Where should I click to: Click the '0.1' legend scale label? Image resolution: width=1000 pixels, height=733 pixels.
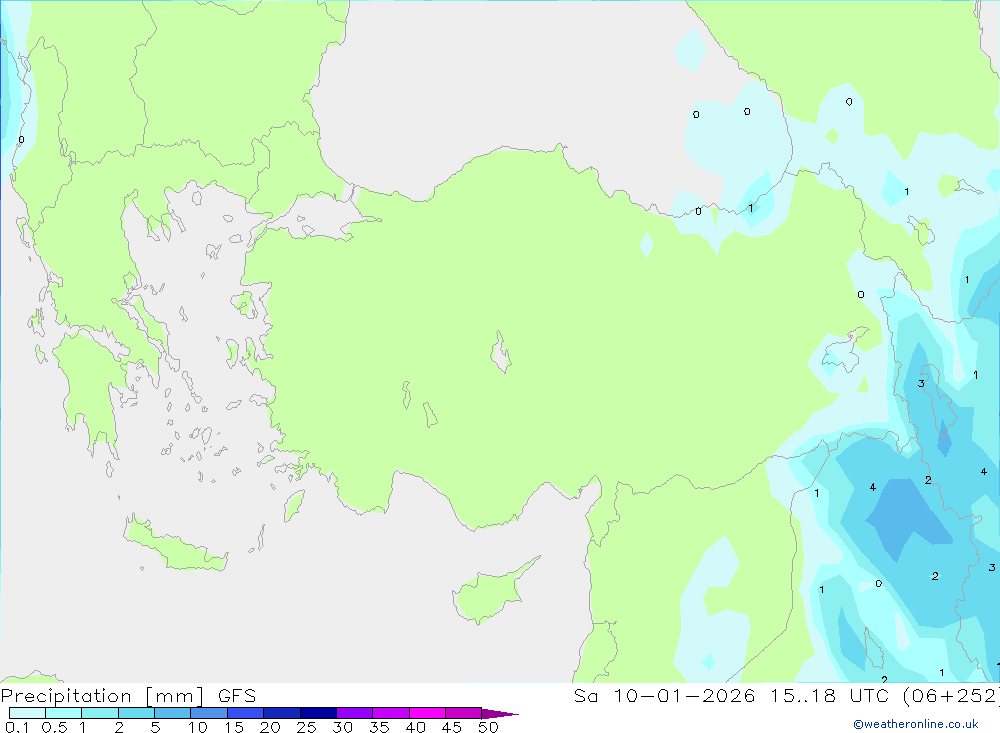tap(17, 727)
